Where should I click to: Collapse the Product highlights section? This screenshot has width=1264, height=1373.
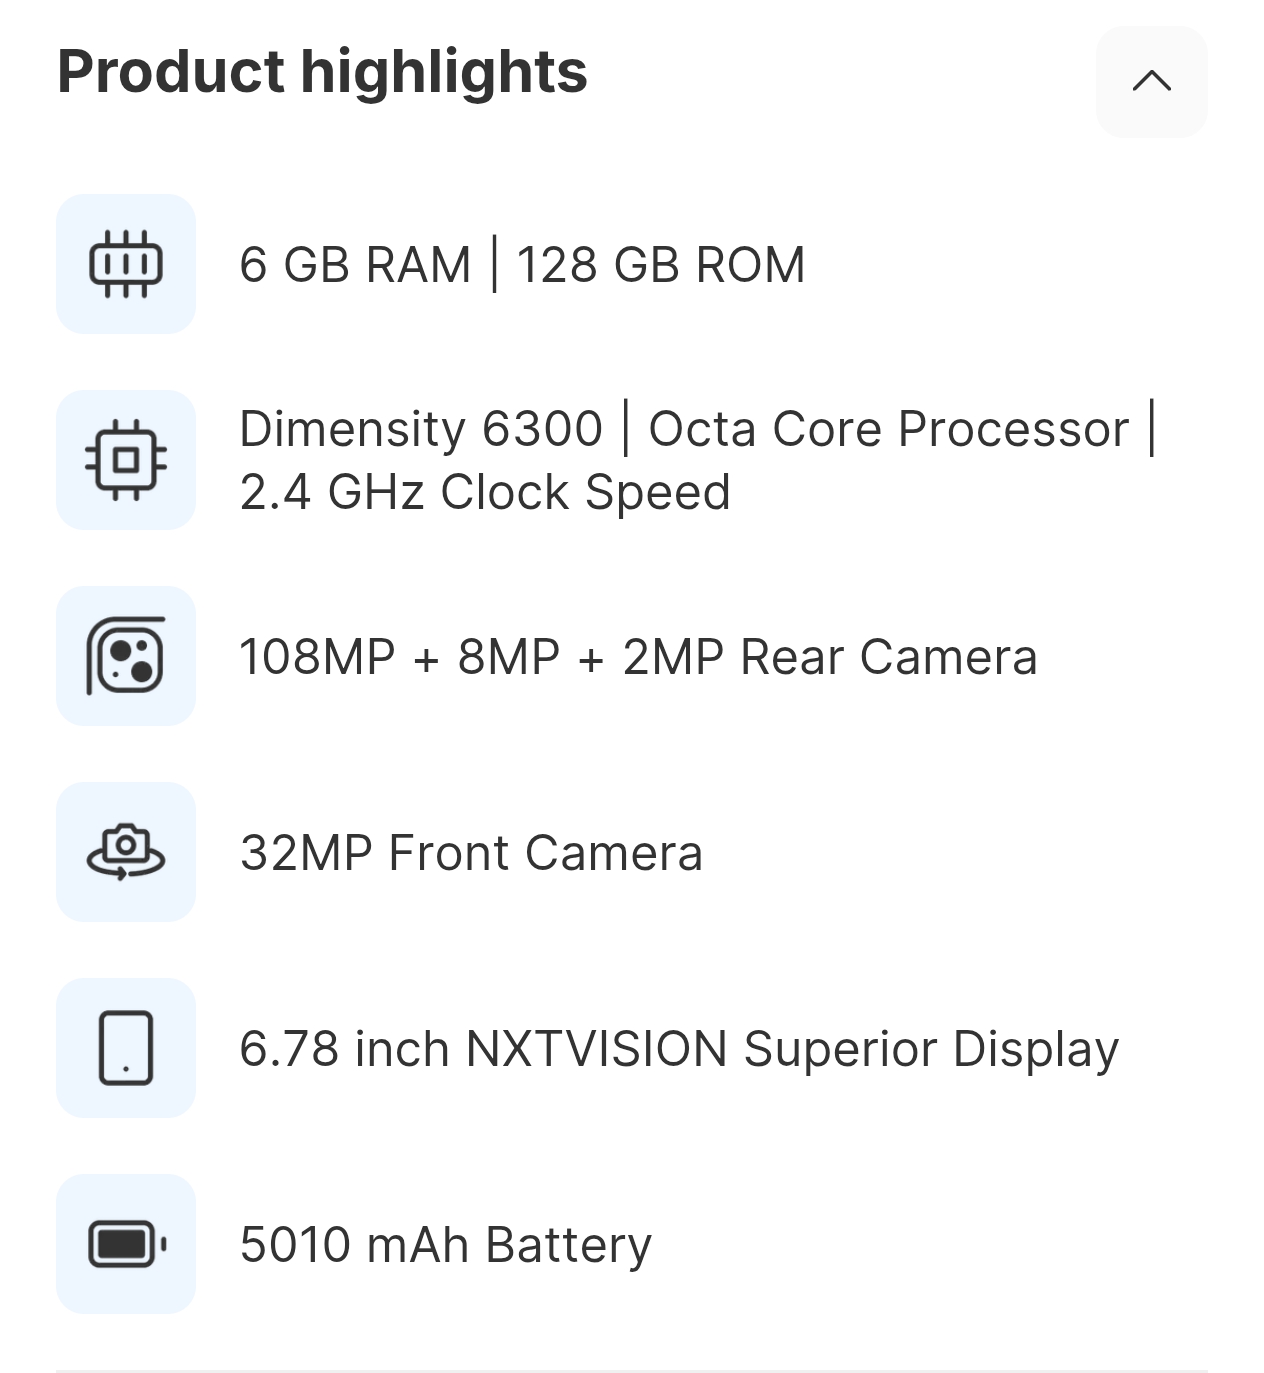pyautogui.click(x=1151, y=81)
